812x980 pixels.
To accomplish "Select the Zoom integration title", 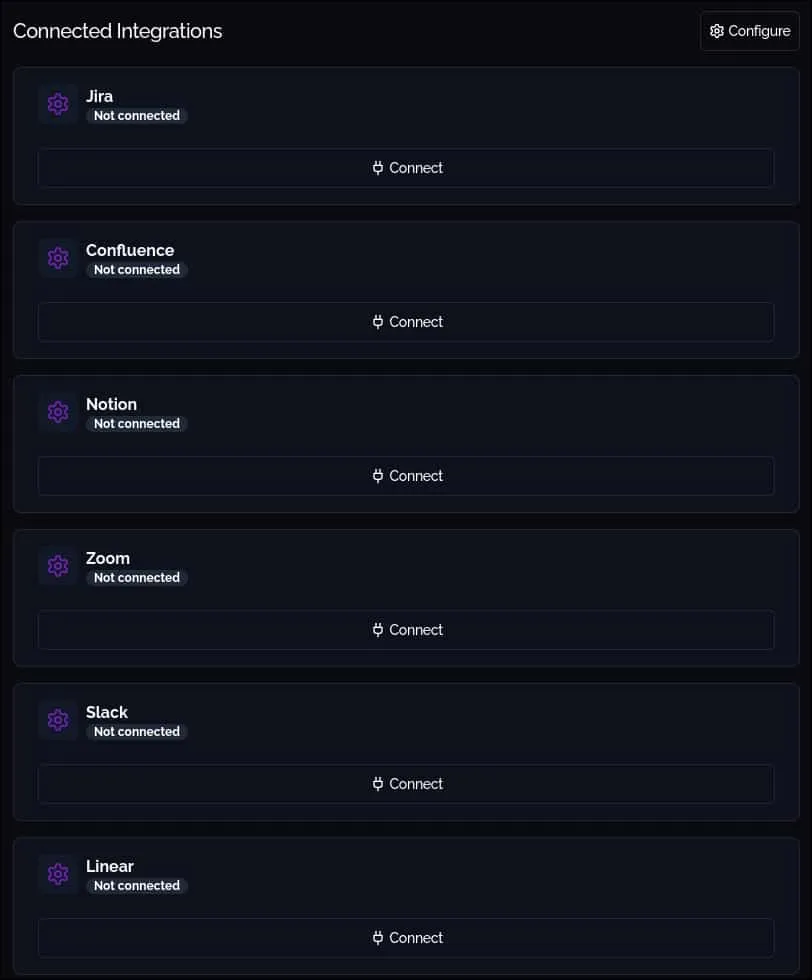I will point(108,558).
